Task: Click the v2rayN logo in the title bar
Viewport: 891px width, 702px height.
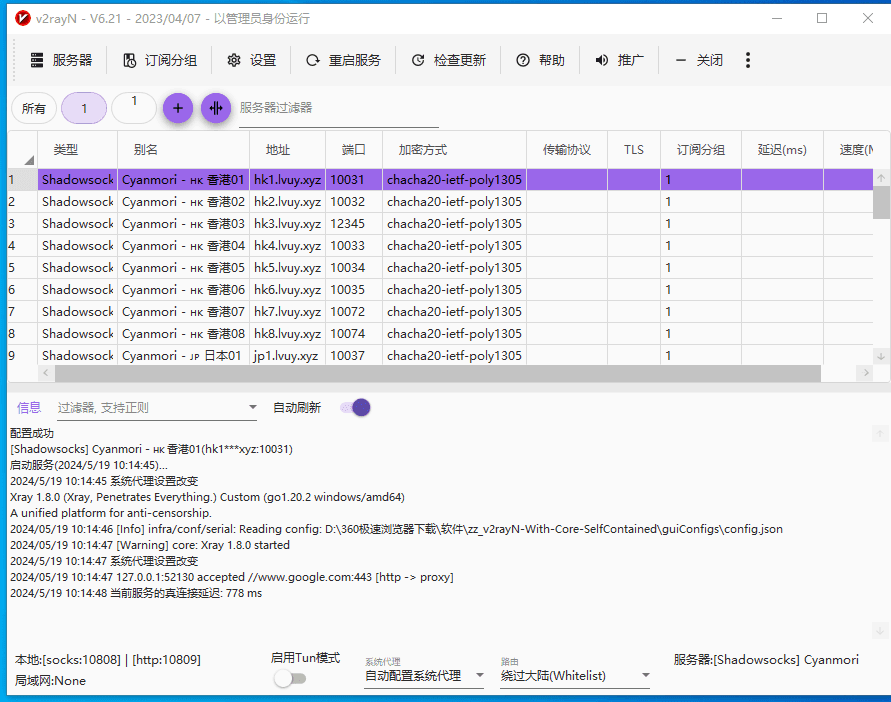Action: 22,17
